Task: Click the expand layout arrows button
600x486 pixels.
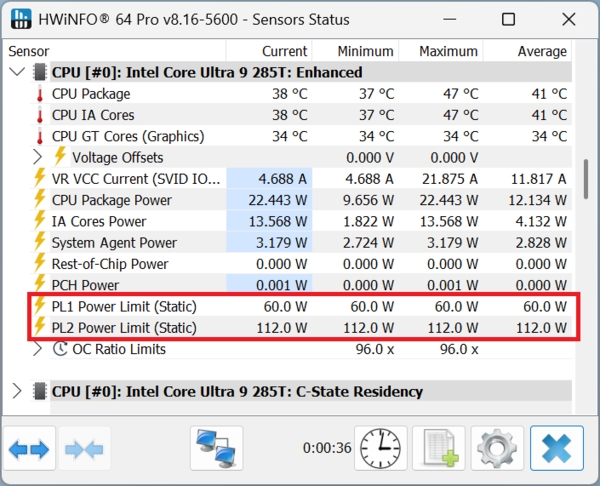Action: 29,448
